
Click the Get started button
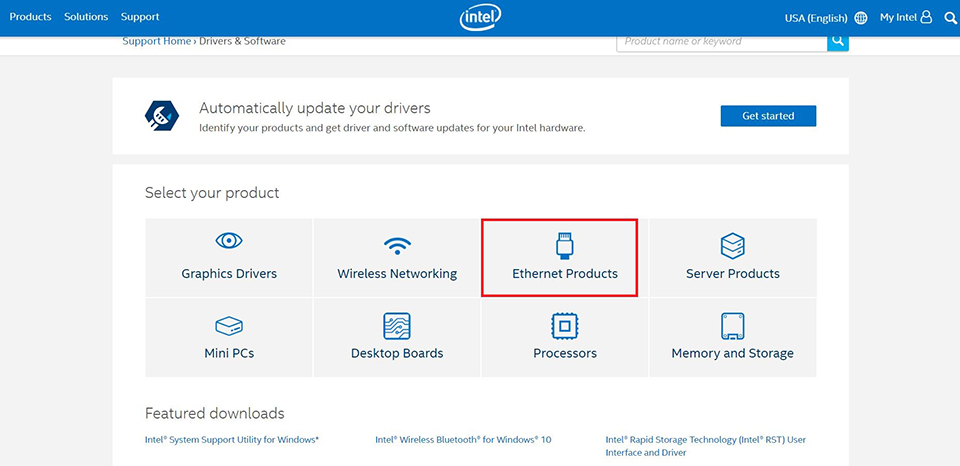pos(768,116)
